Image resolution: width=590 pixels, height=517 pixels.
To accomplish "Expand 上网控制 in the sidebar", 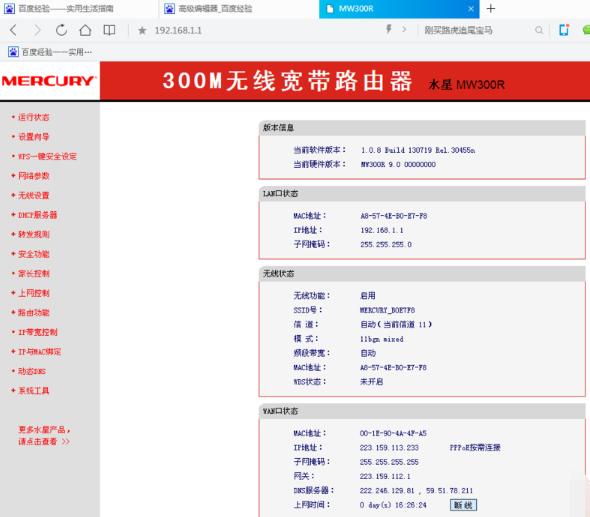I will point(33,293).
